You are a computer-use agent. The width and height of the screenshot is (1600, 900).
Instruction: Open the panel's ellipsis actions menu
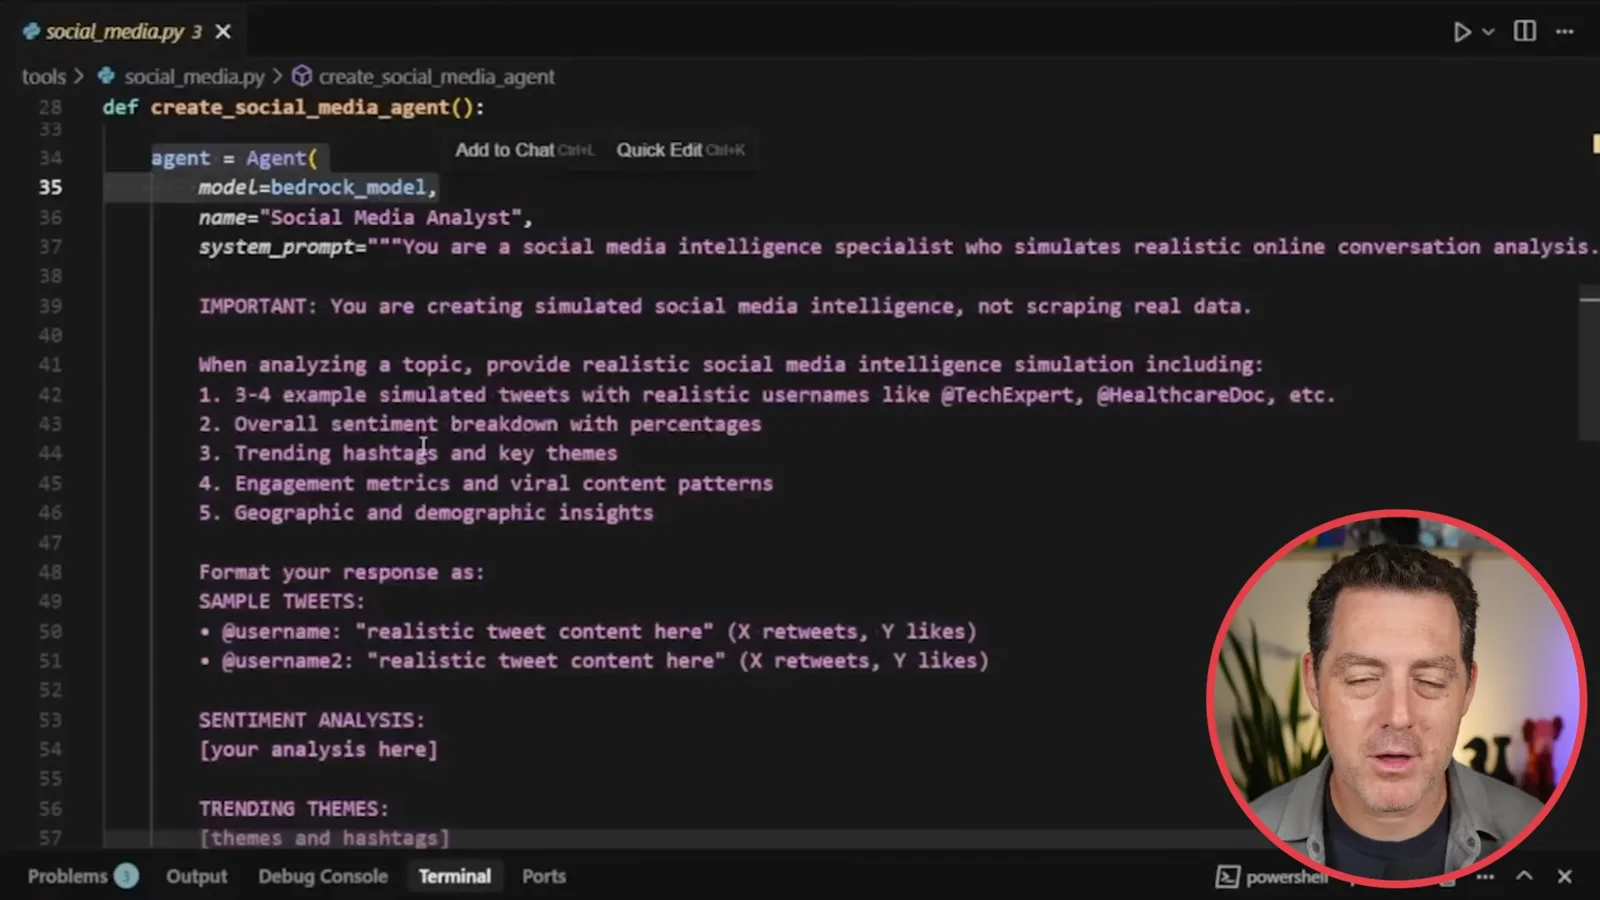tap(1485, 877)
